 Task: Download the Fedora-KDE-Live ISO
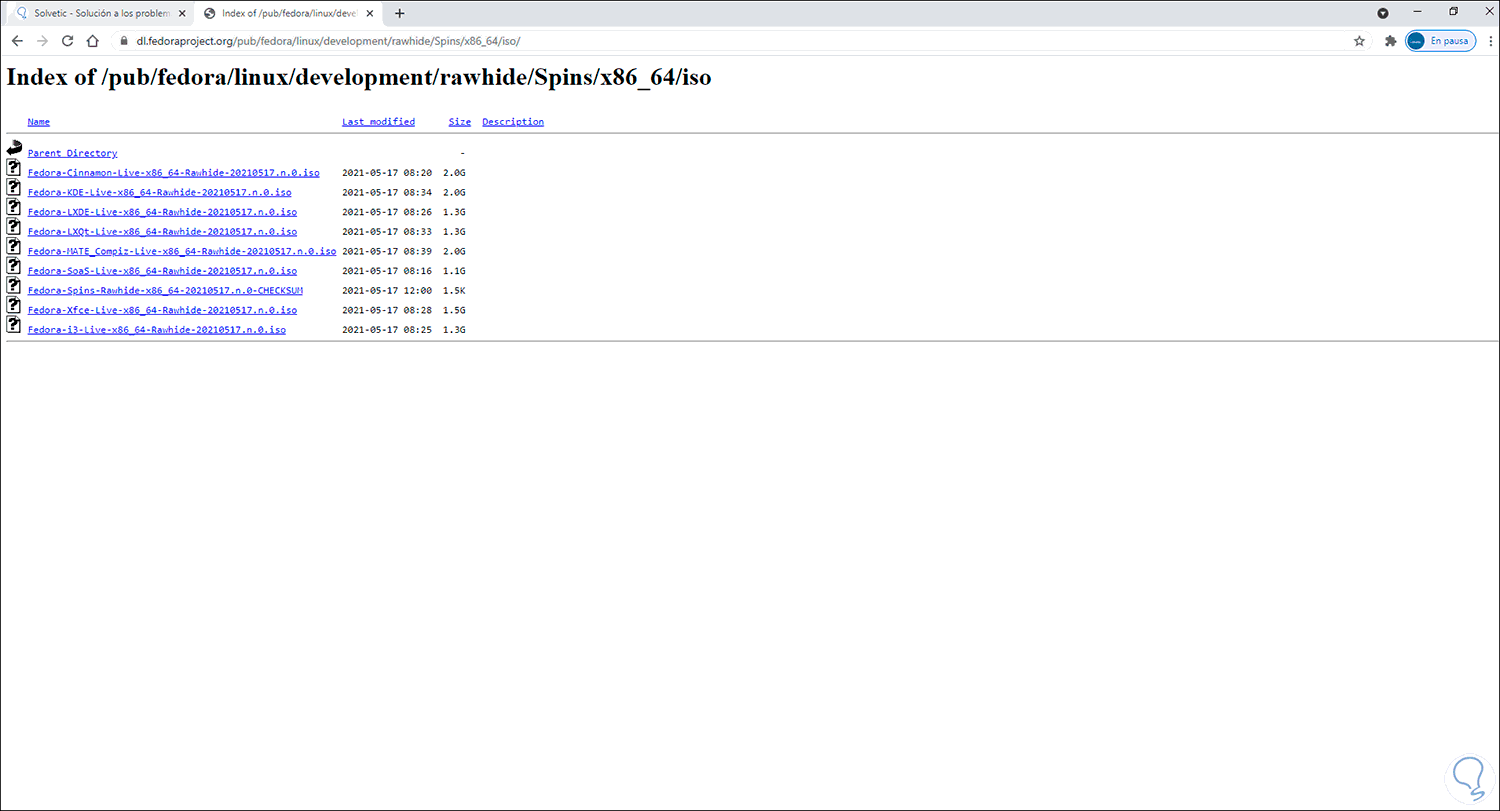pyautogui.click(x=160, y=192)
